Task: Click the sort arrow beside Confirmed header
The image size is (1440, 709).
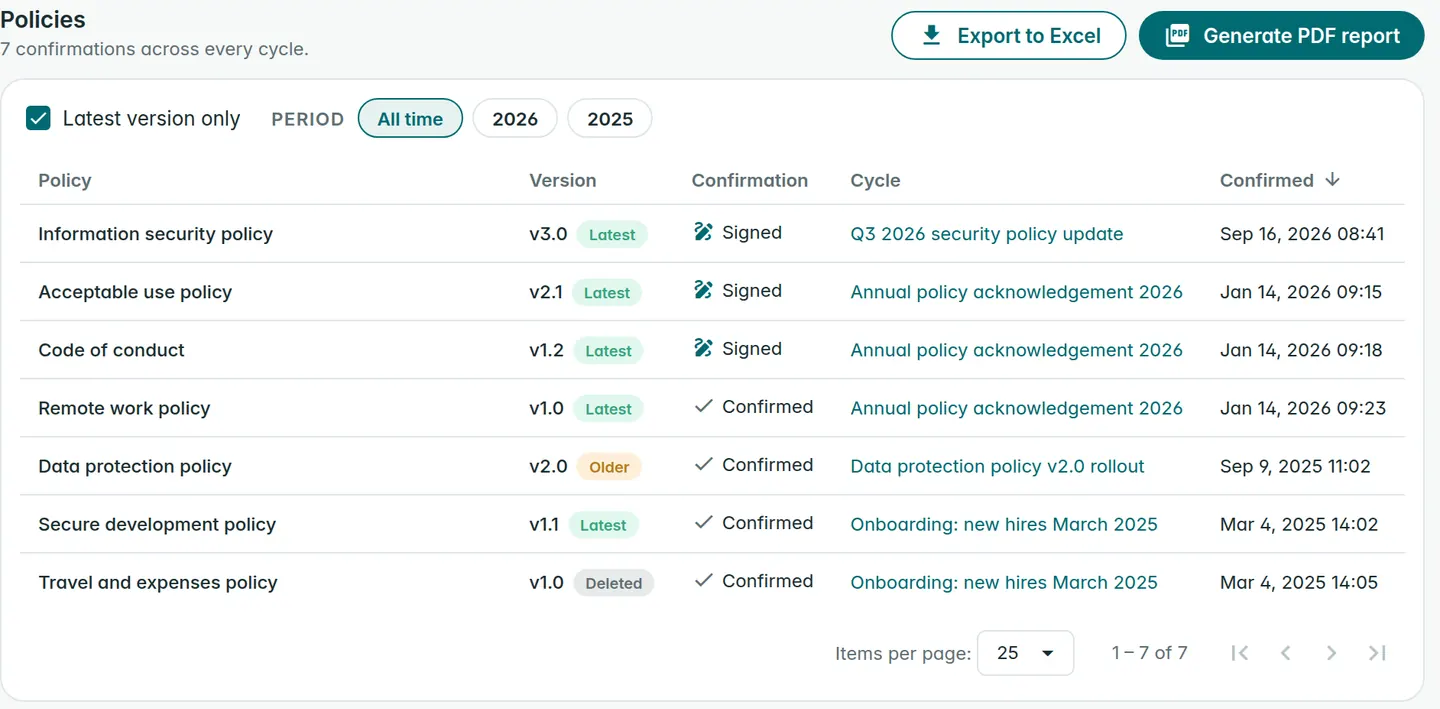Action: pyautogui.click(x=1332, y=179)
